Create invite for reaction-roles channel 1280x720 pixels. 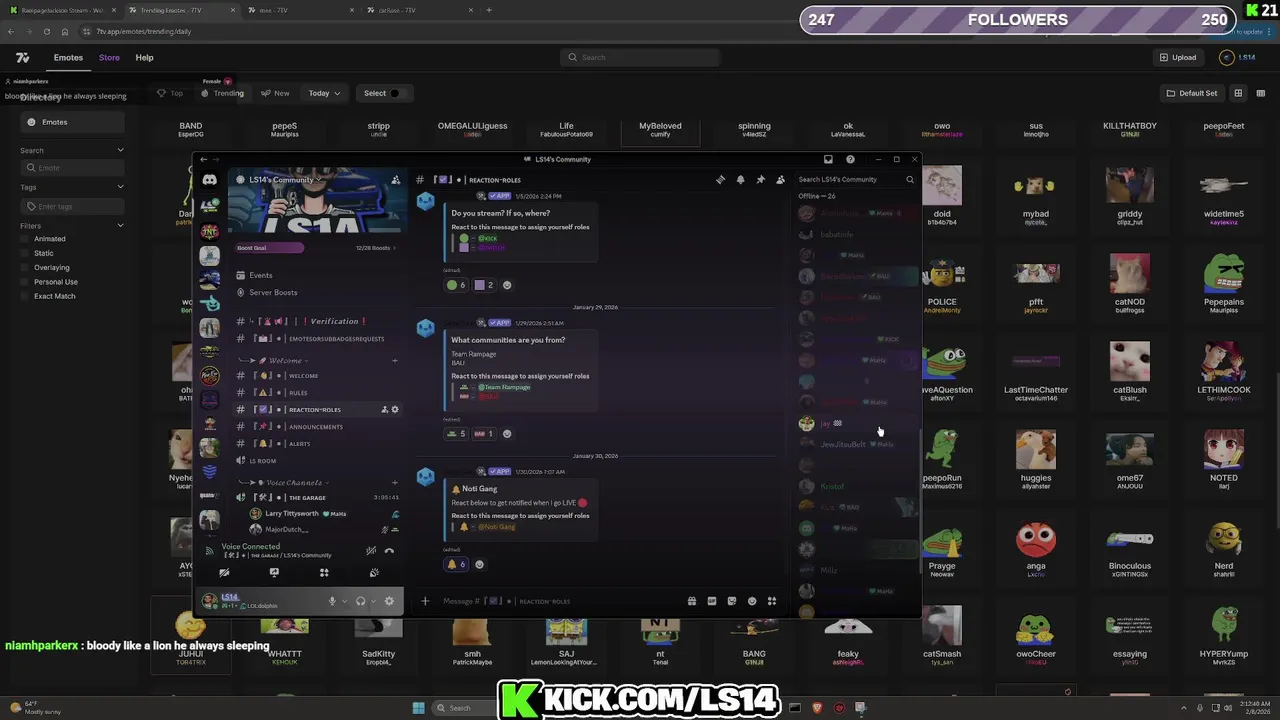pyautogui.click(x=384, y=410)
